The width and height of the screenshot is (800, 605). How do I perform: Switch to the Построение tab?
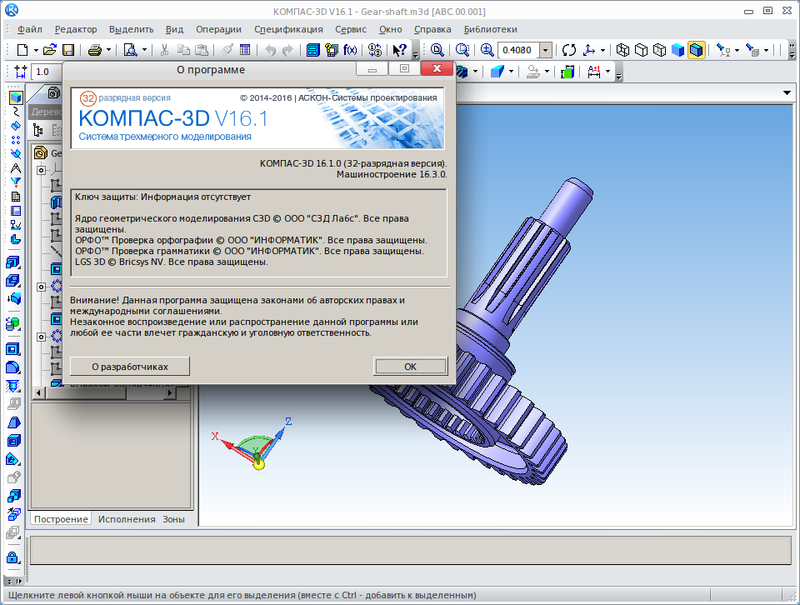tap(61, 519)
